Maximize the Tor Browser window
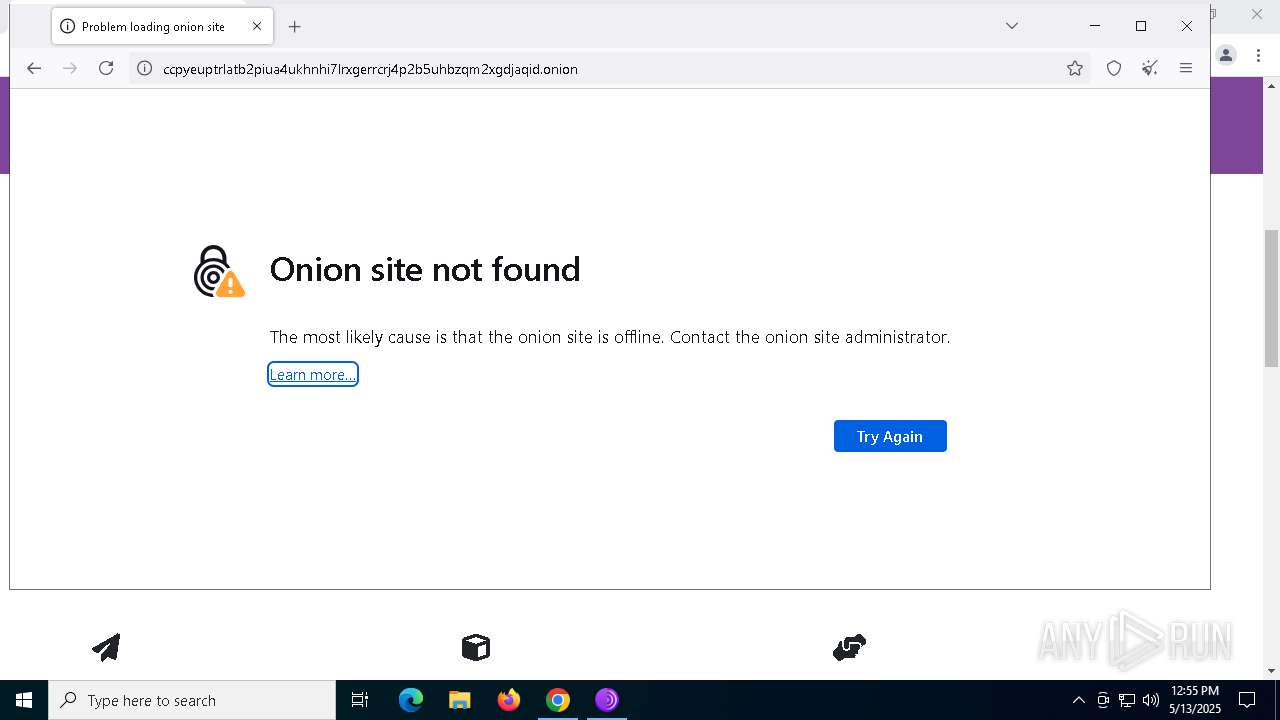 click(x=1141, y=26)
